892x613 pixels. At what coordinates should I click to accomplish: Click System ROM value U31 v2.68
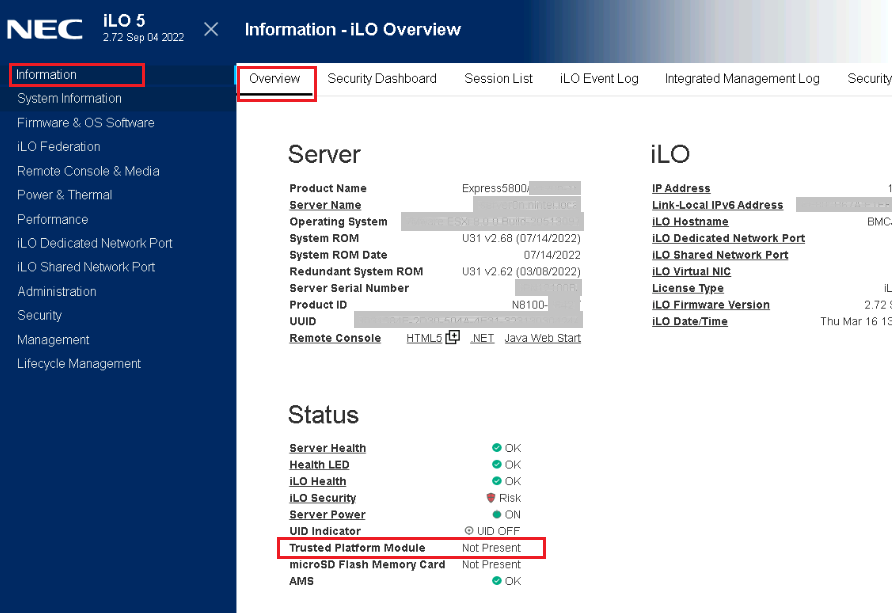pyautogui.click(x=521, y=238)
